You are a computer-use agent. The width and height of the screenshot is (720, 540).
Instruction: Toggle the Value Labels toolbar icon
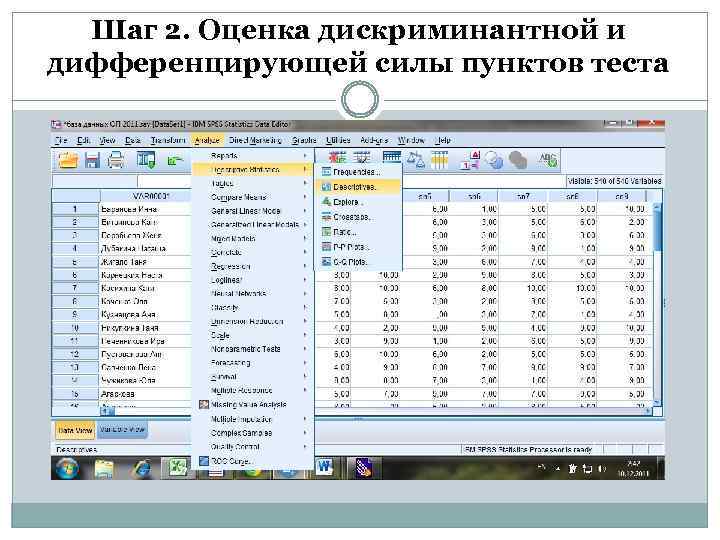(x=470, y=160)
